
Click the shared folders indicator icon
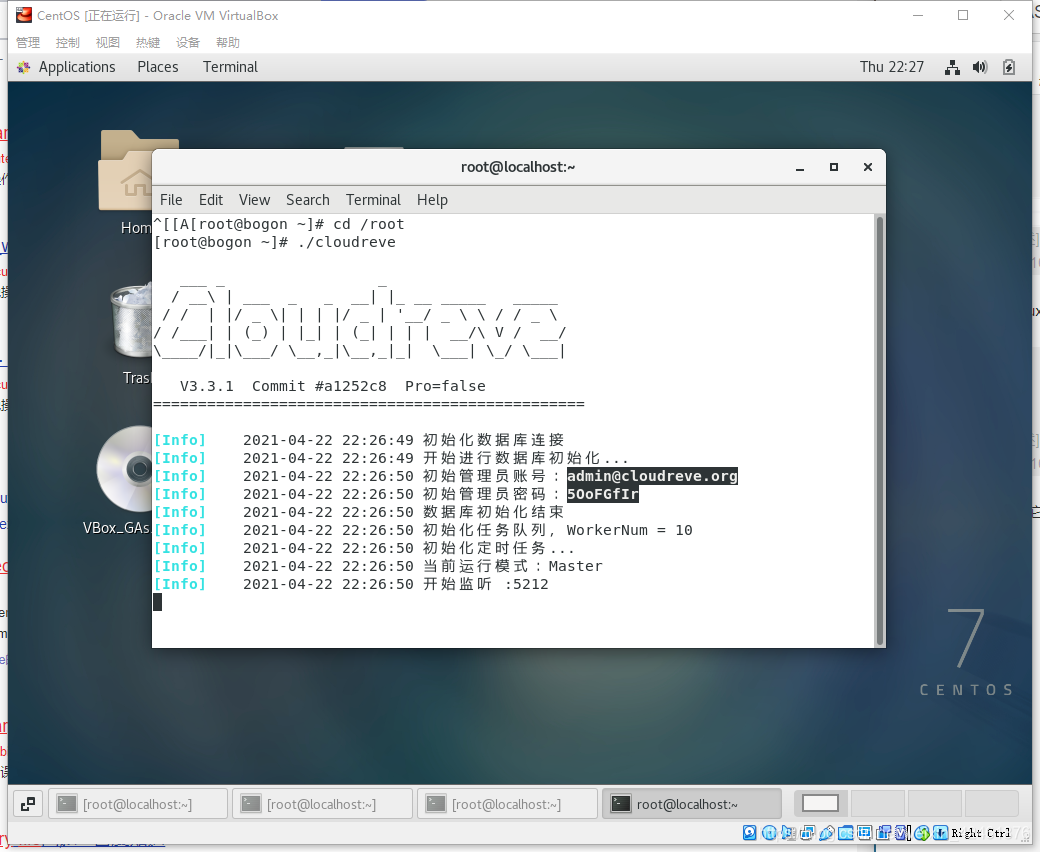(846, 833)
